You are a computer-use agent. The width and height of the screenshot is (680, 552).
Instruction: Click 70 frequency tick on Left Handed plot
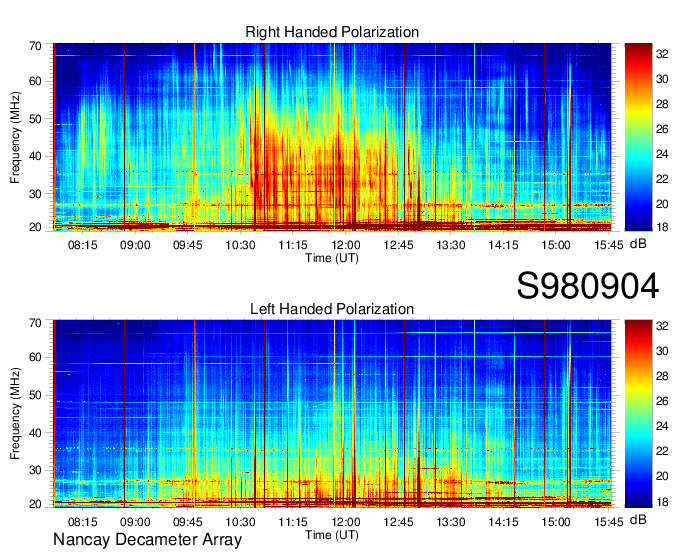tap(35, 323)
